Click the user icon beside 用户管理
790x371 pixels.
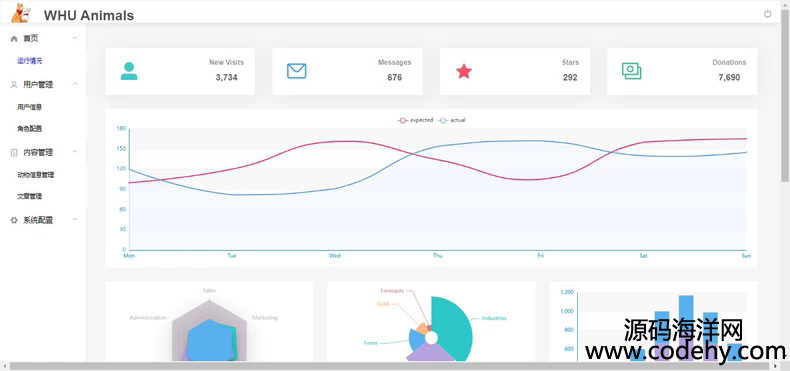click(x=14, y=85)
